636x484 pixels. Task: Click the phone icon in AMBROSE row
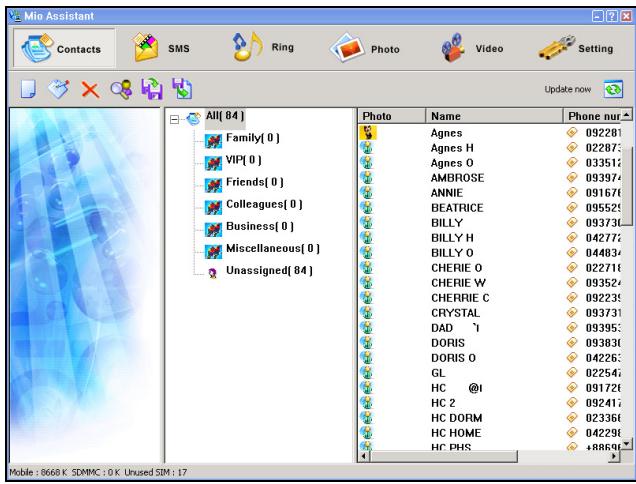click(572, 177)
